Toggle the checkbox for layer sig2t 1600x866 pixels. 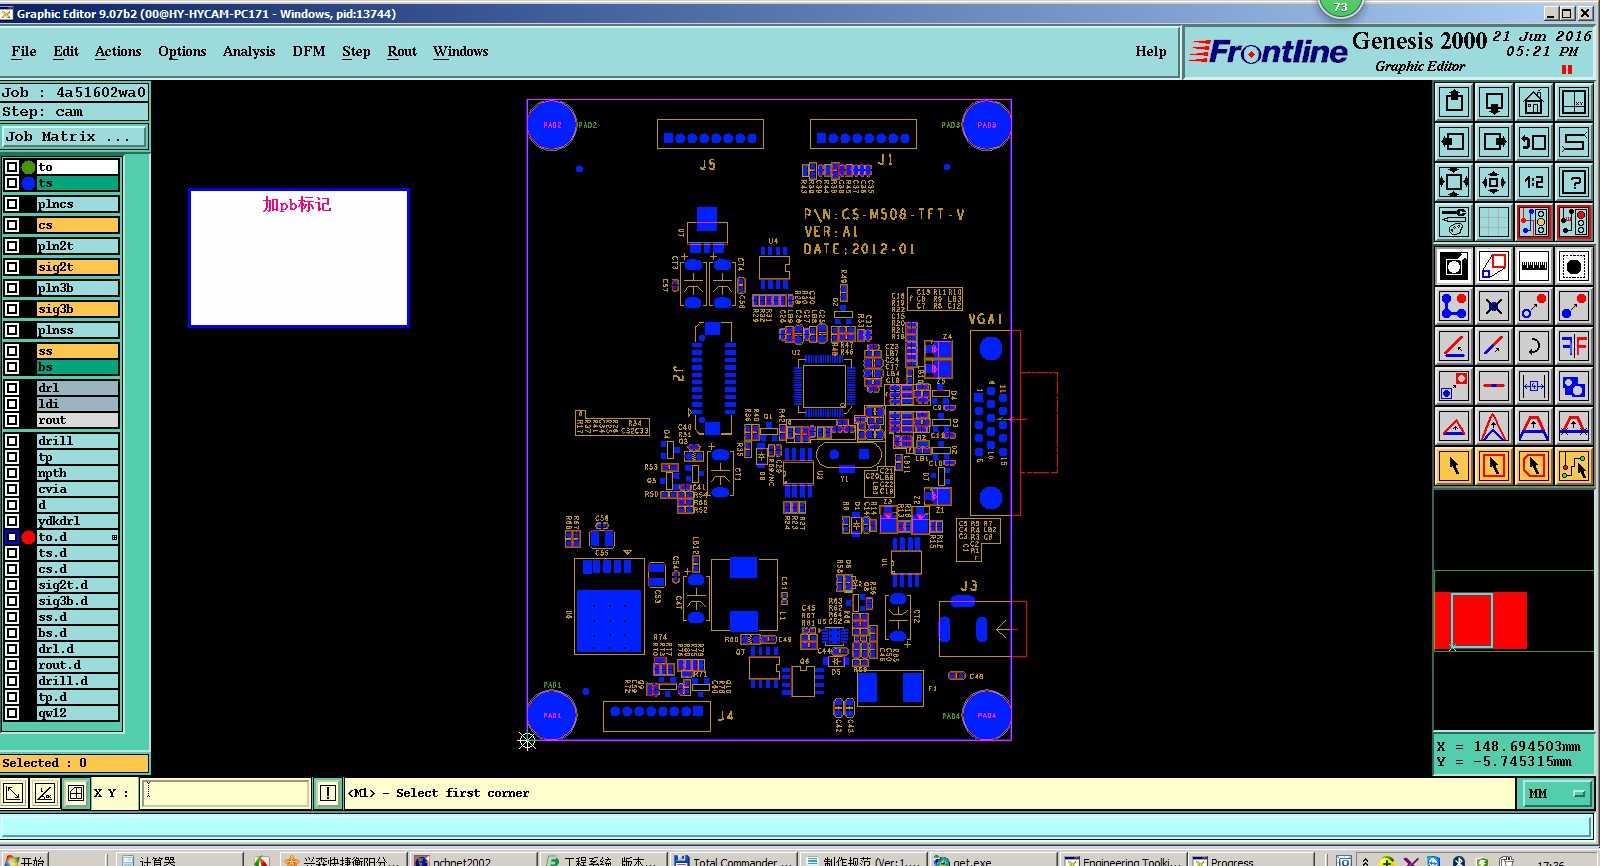click(12, 267)
